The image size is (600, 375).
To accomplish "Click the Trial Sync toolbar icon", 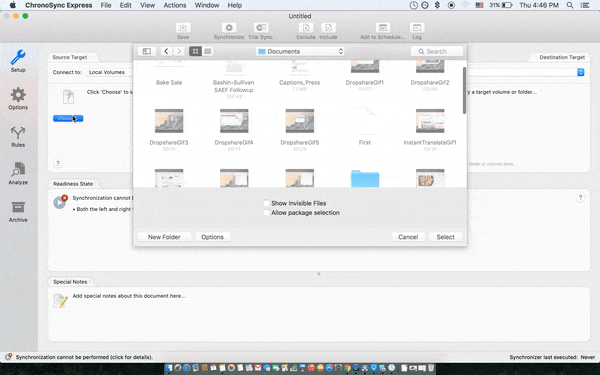I will (261, 28).
